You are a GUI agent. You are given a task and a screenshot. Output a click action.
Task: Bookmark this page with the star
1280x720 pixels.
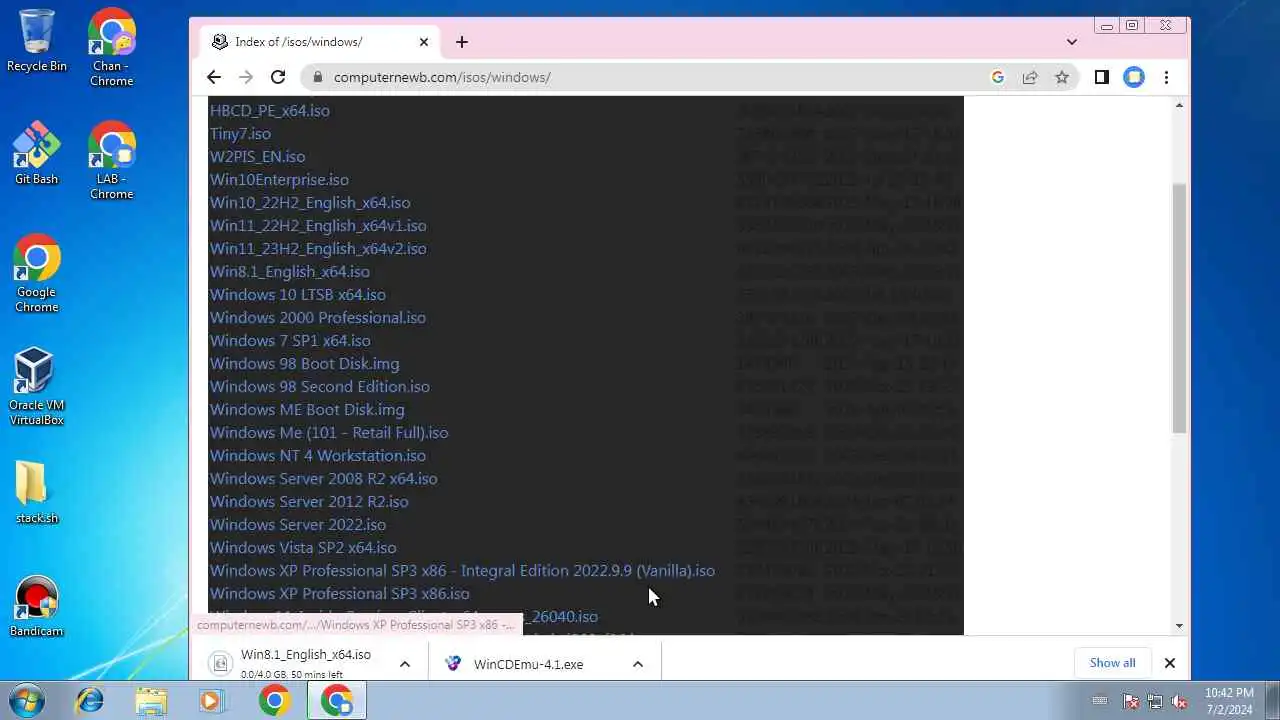tap(1062, 77)
